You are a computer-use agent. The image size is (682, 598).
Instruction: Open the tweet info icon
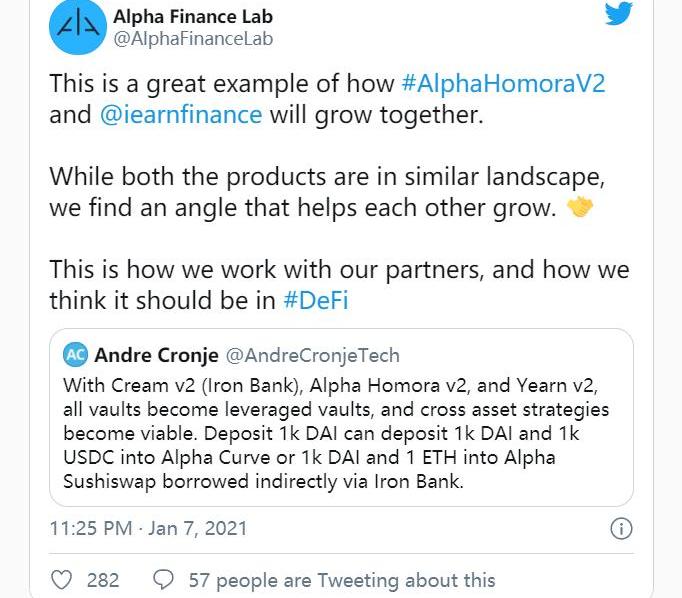(x=620, y=528)
